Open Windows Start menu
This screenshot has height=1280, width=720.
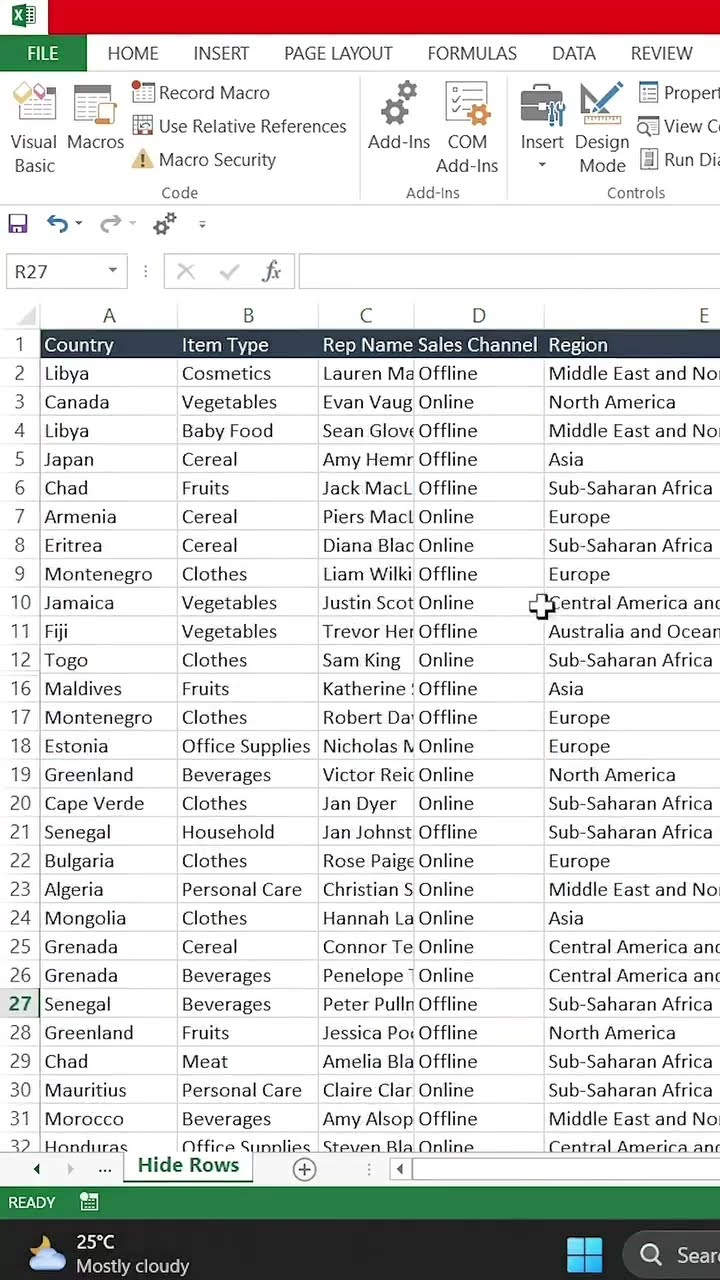[x=584, y=1254]
